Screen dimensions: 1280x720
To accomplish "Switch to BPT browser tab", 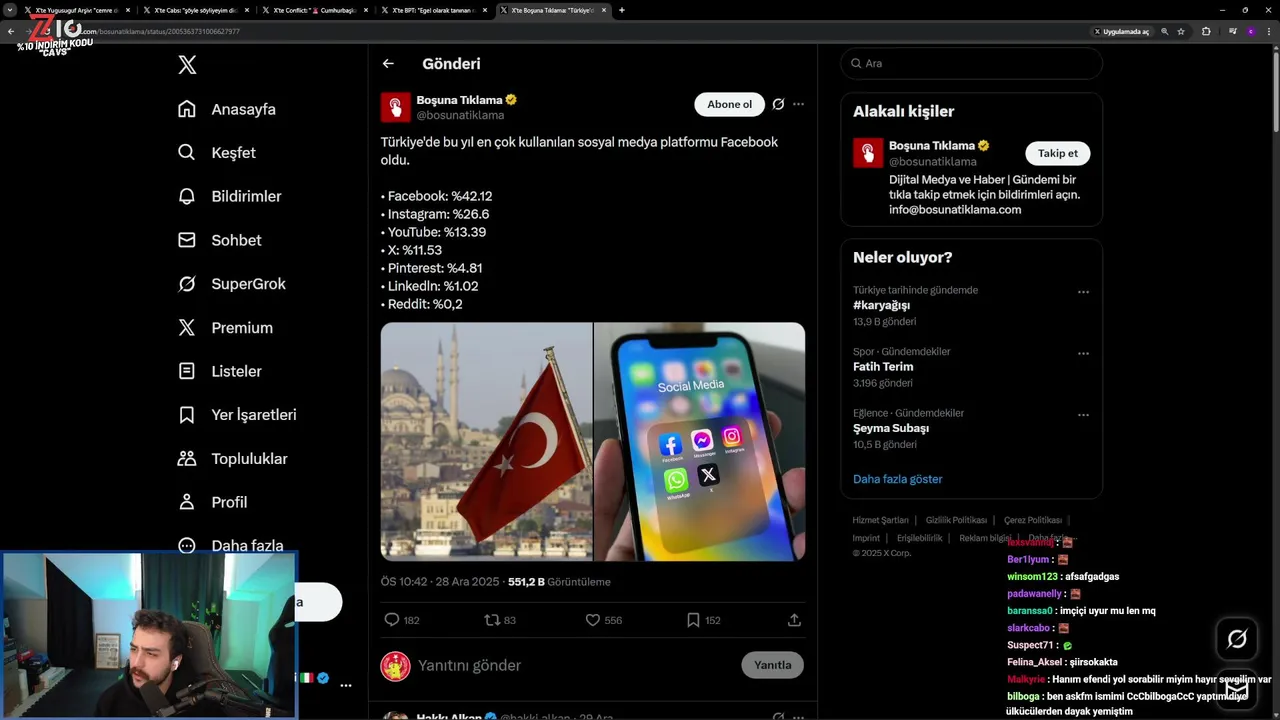I will coord(434,10).
